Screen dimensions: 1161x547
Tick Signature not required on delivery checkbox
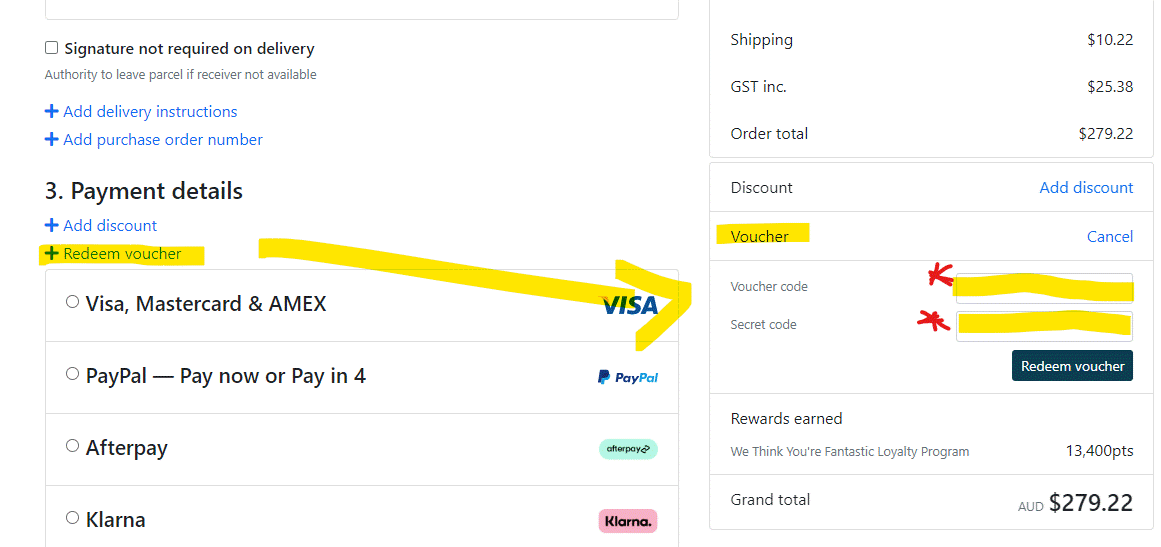52,48
